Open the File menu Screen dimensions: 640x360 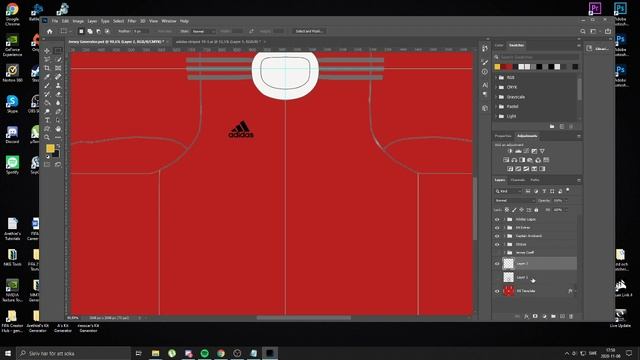pyautogui.click(x=55, y=21)
